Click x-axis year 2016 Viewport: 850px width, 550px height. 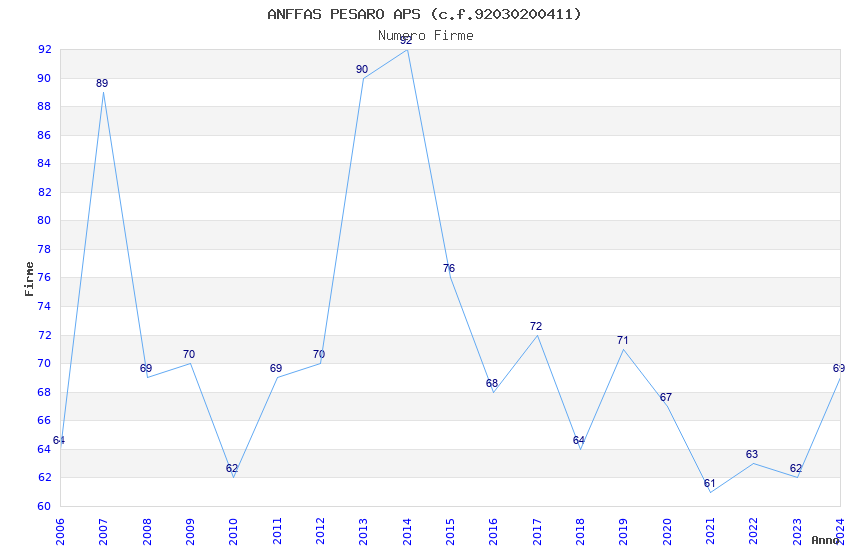point(494,532)
